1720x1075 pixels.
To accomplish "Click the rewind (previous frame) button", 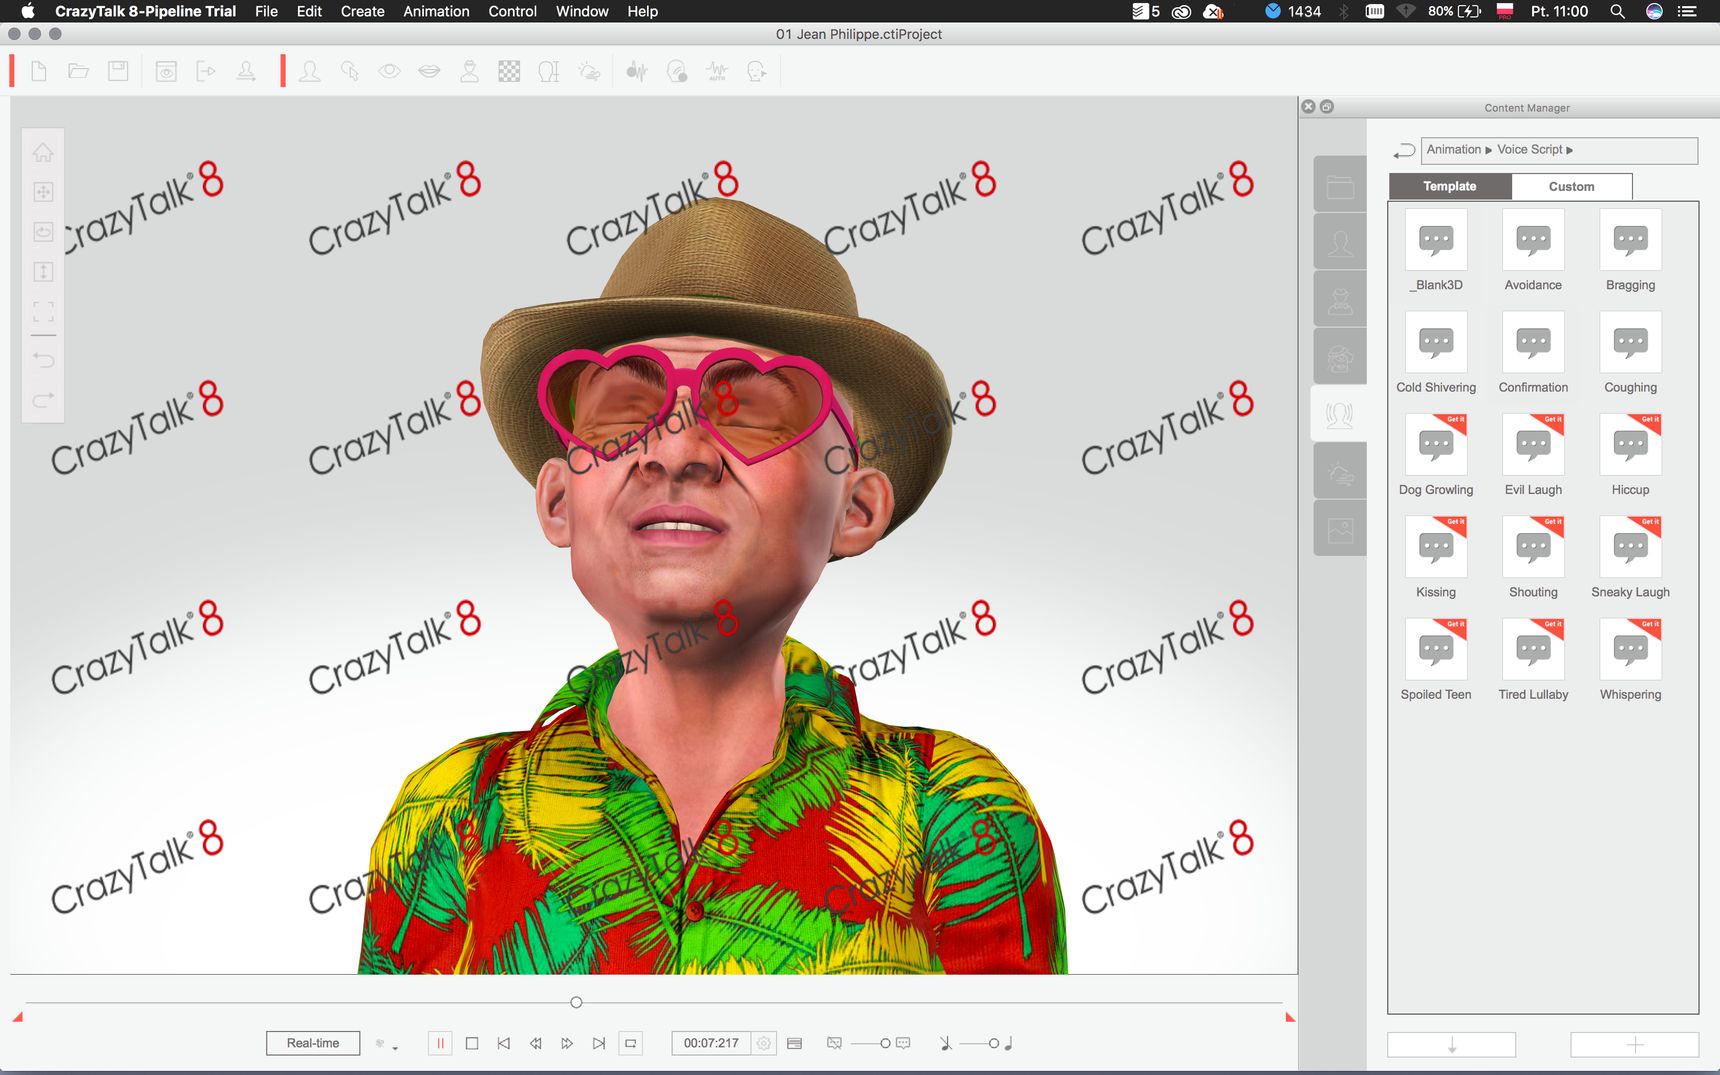I will [x=536, y=1043].
